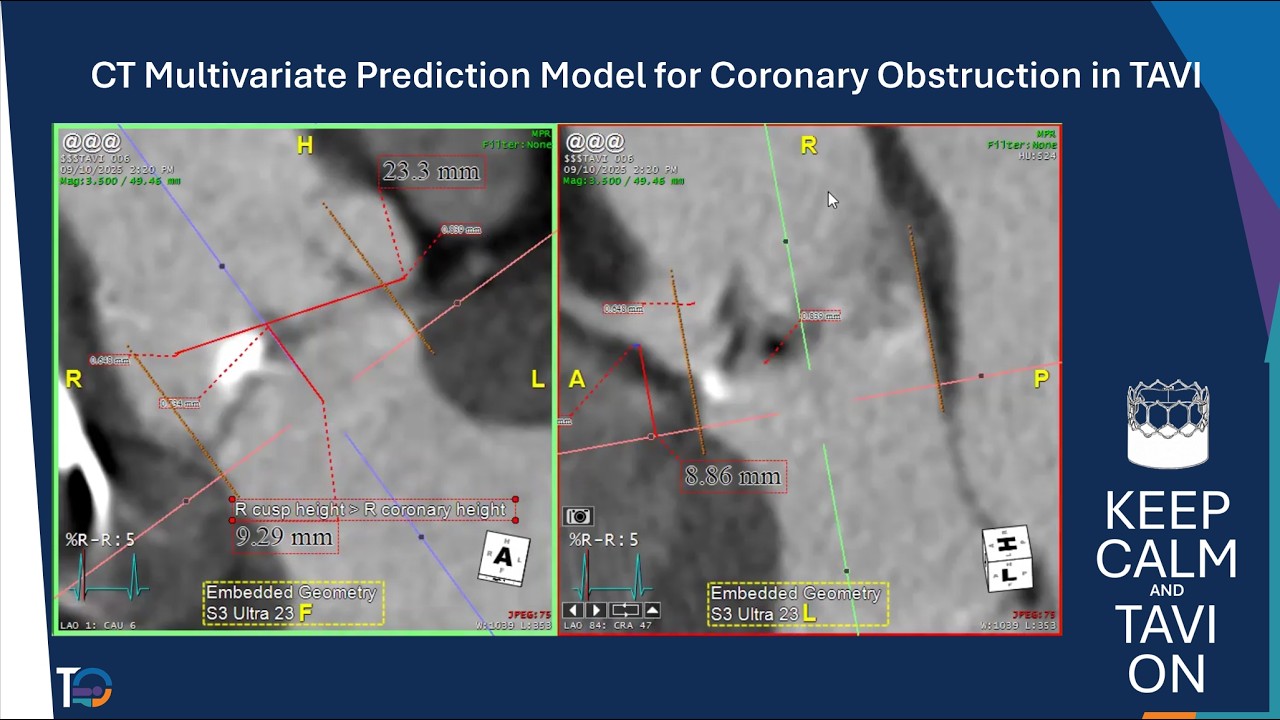Select the 0.839 mm label in green-framed view
The width and height of the screenshot is (1280, 720).
(x=461, y=230)
